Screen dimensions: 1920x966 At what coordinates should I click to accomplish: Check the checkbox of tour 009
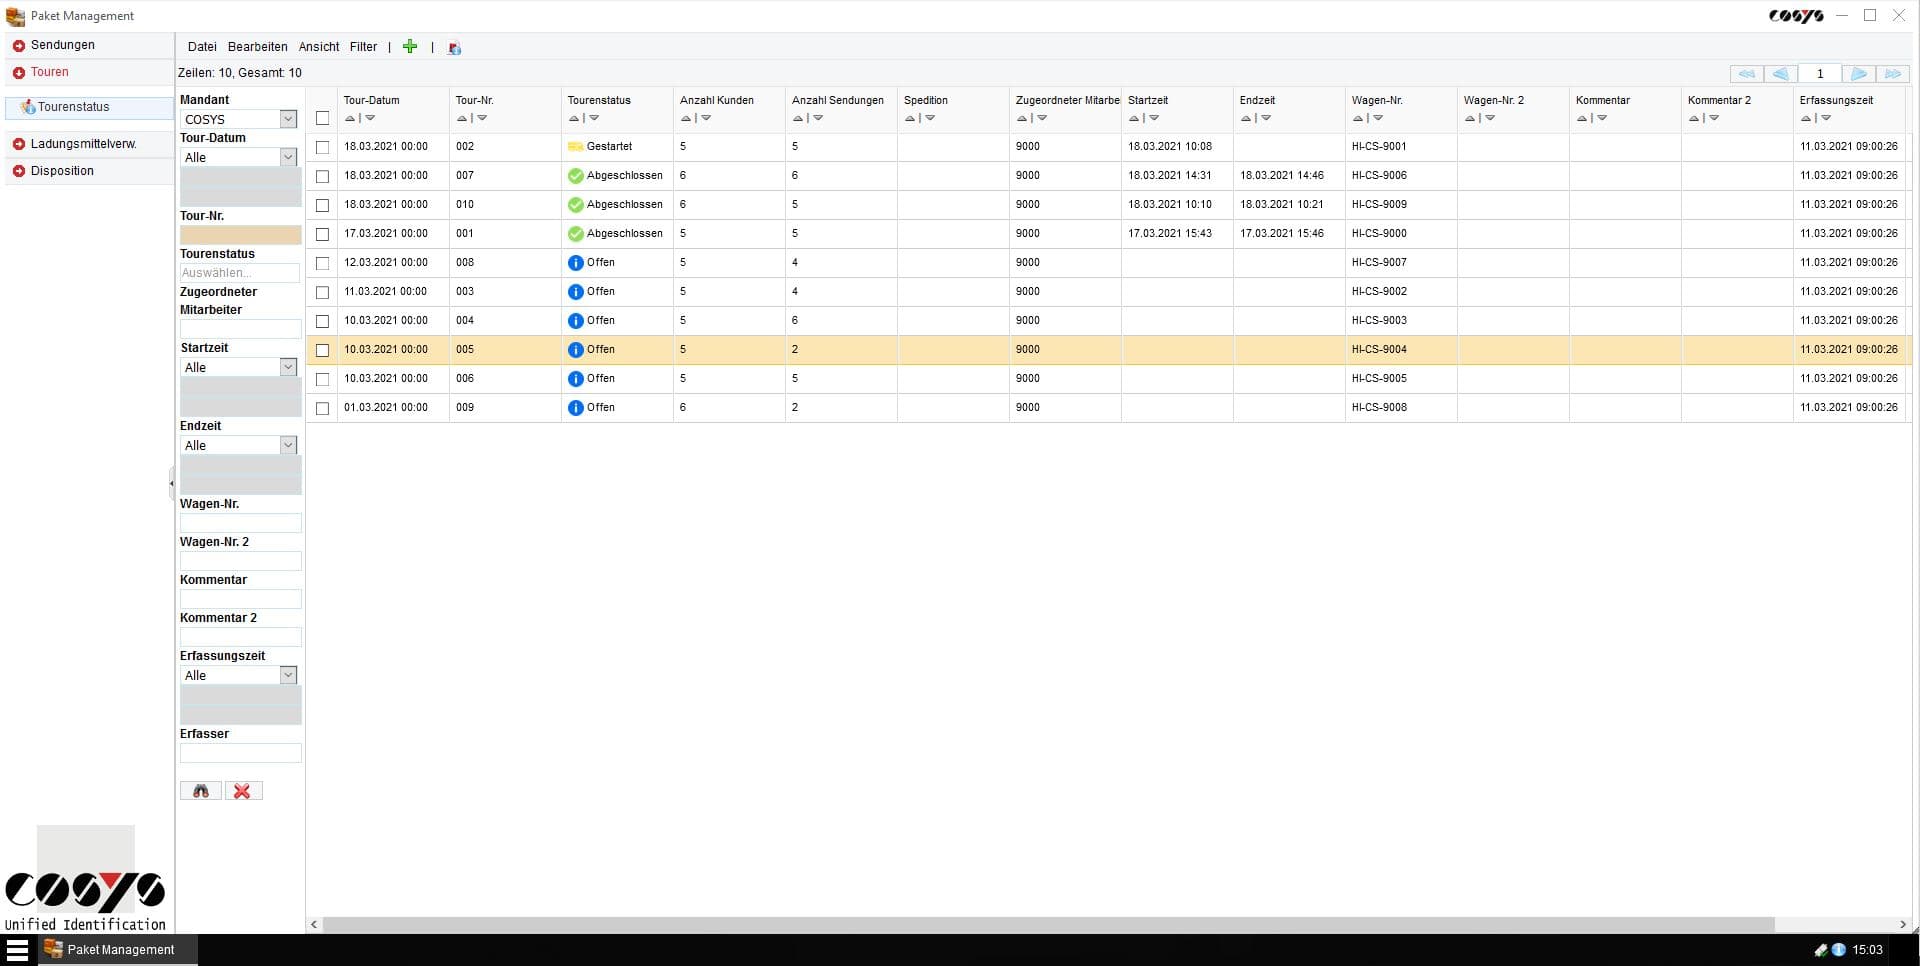322,409
